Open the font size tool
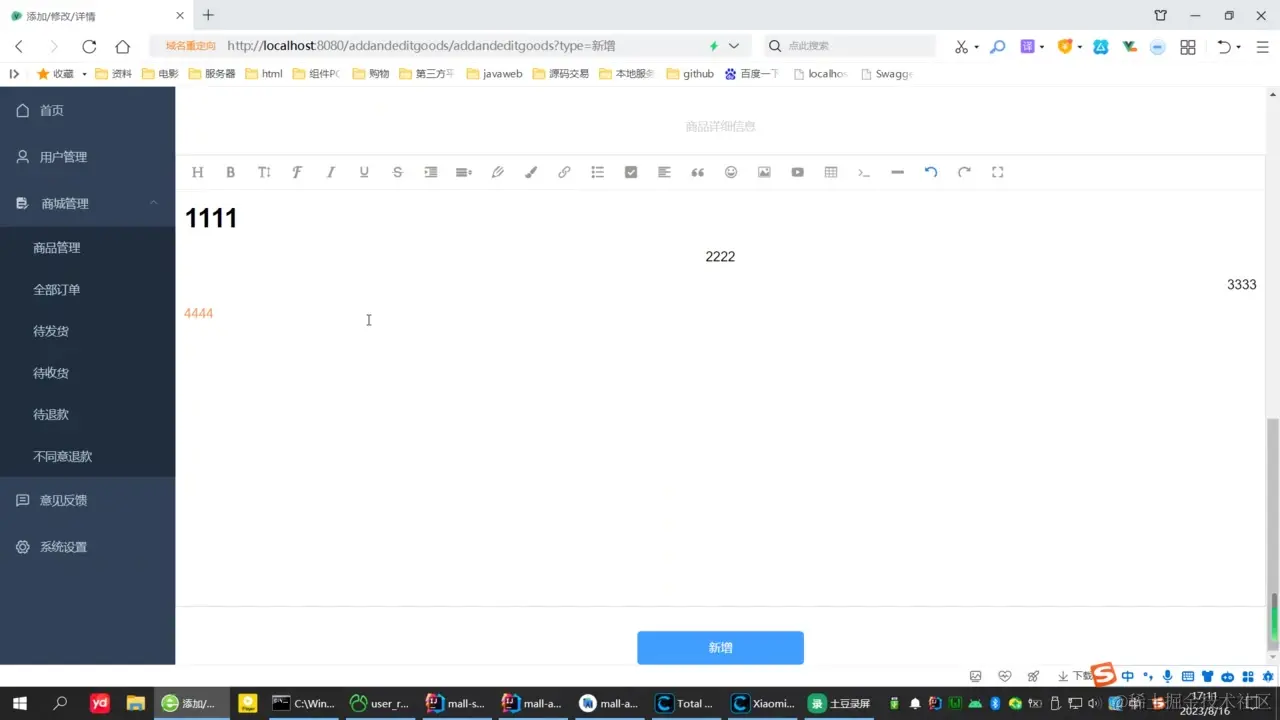This screenshot has width=1280, height=720. 264,172
